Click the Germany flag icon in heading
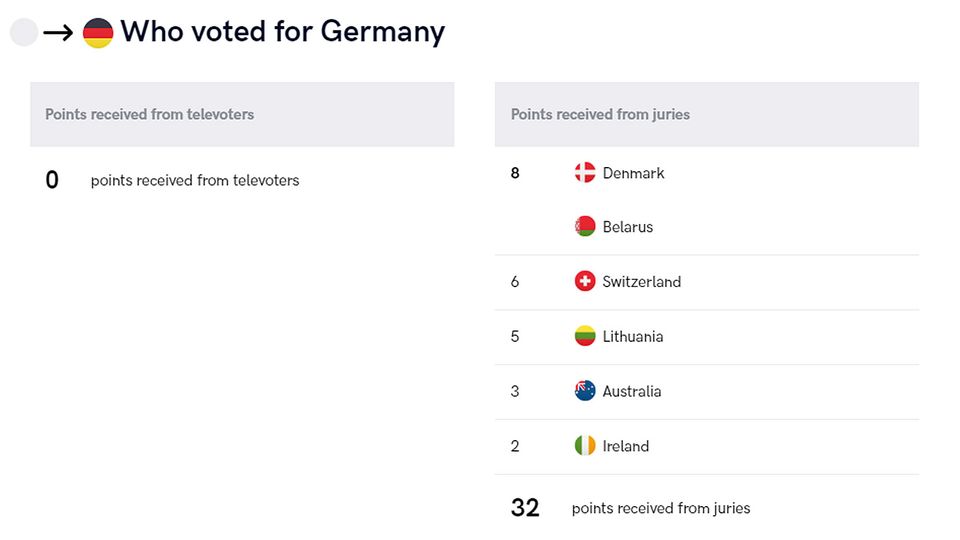 [x=98, y=33]
